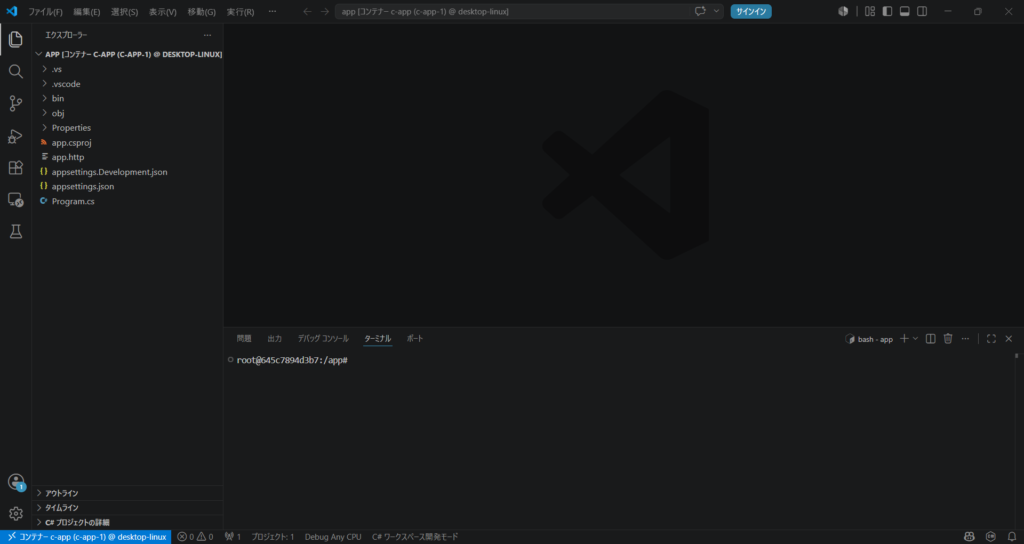
Task: Kill terminal using the trash icon
Action: [x=948, y=338]
